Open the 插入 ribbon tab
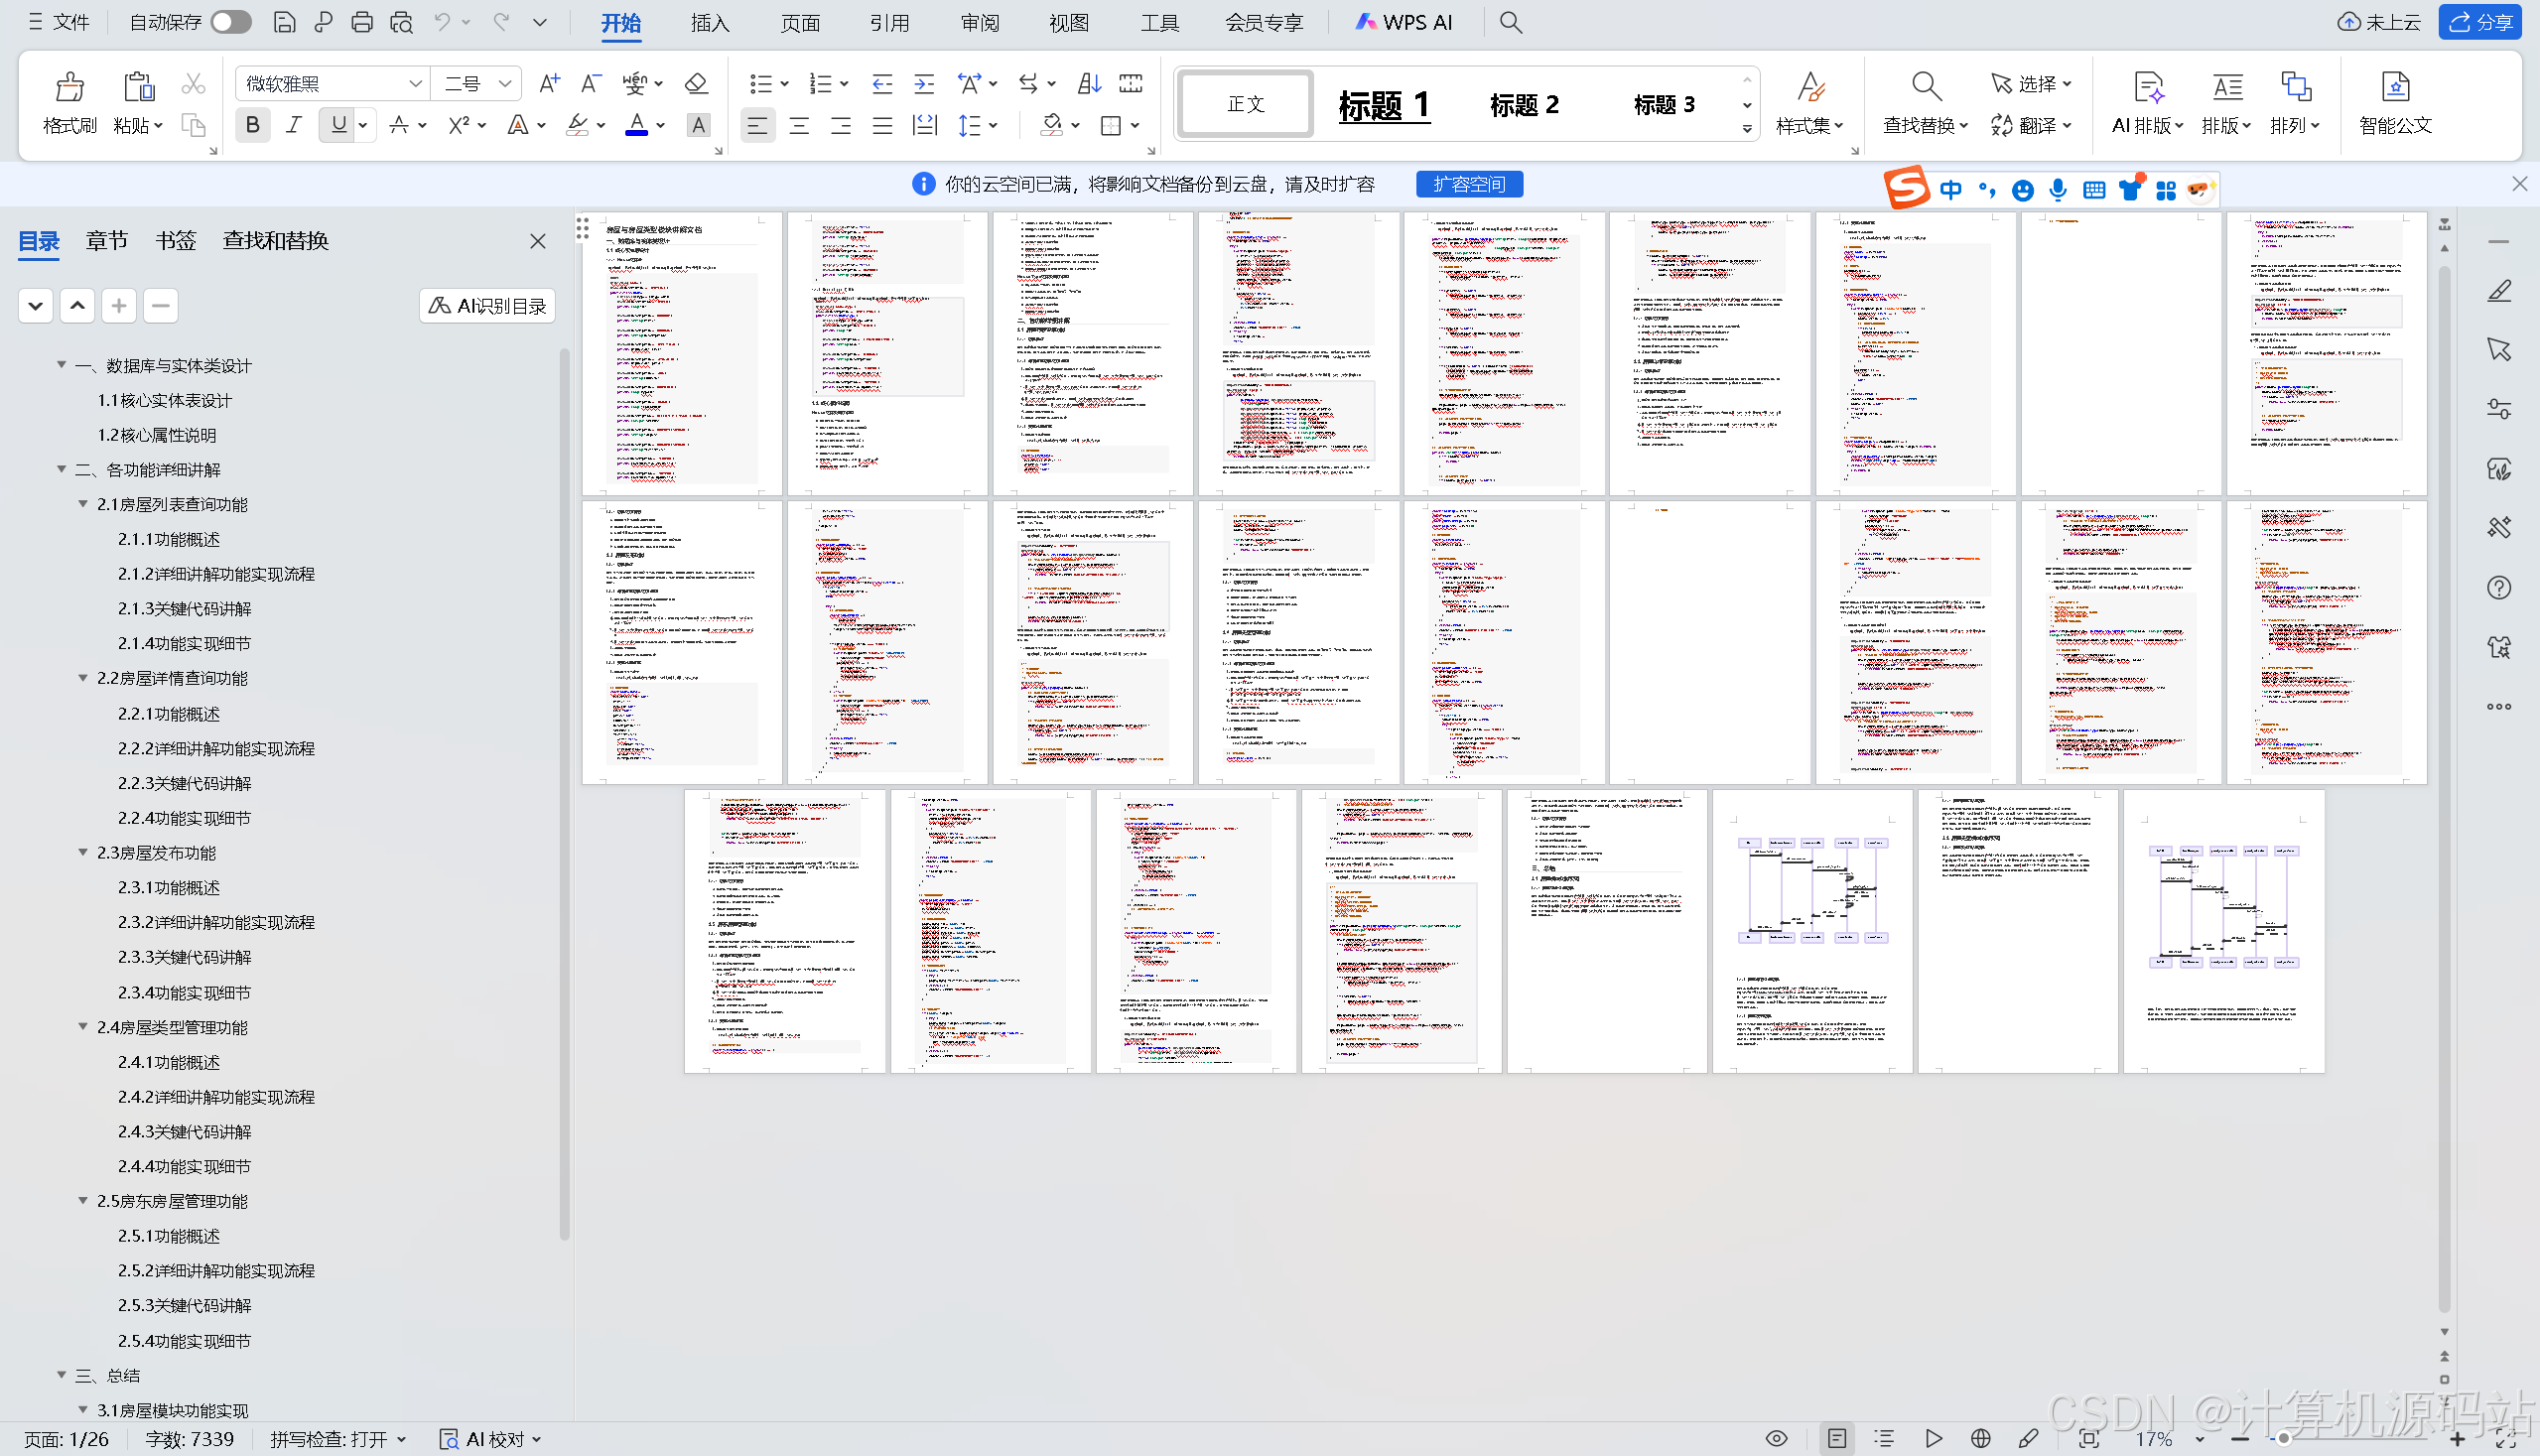The height and width of the screenshot is (1456, 2540). (709, 22)
